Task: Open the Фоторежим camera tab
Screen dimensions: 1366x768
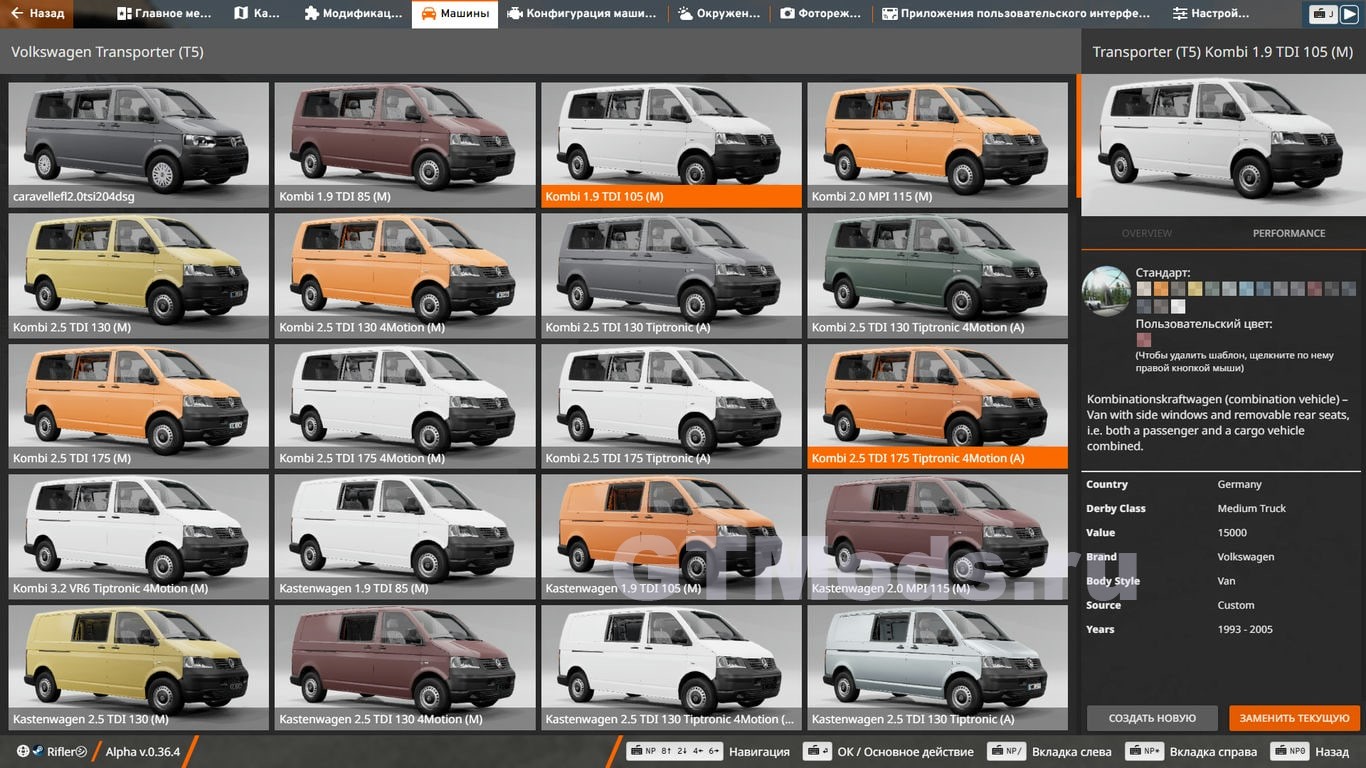Action: pos(821,14)
